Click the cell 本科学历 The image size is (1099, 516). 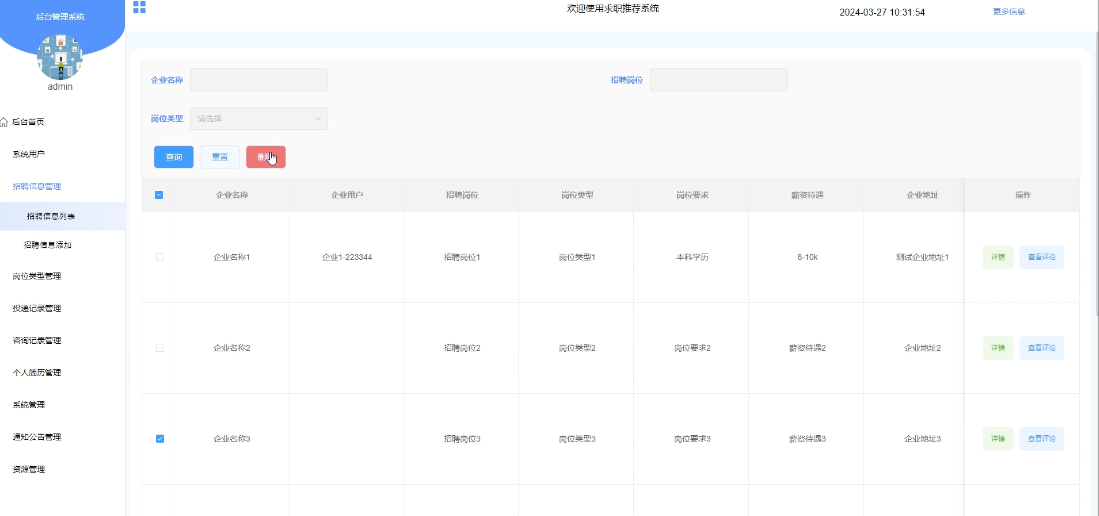coord(692,257)
